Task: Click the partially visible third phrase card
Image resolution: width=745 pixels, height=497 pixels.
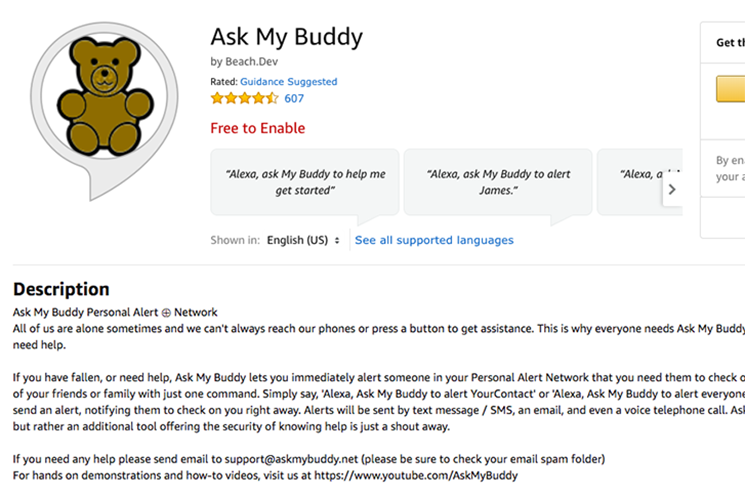Action: 637,182
